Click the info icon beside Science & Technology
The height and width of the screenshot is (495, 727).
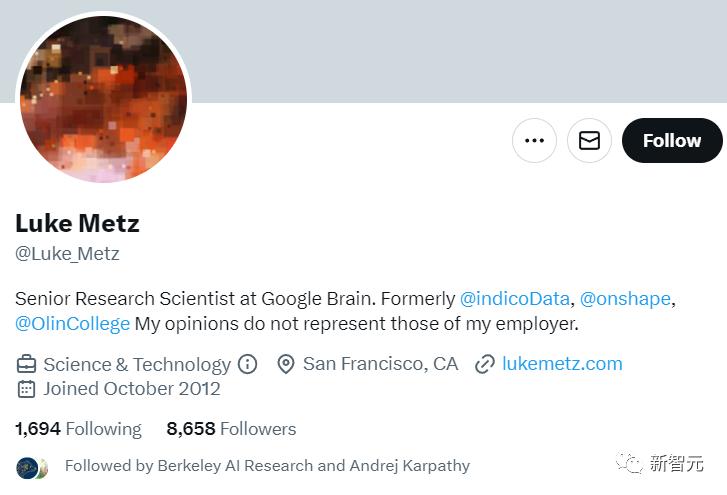click(248, 364)
